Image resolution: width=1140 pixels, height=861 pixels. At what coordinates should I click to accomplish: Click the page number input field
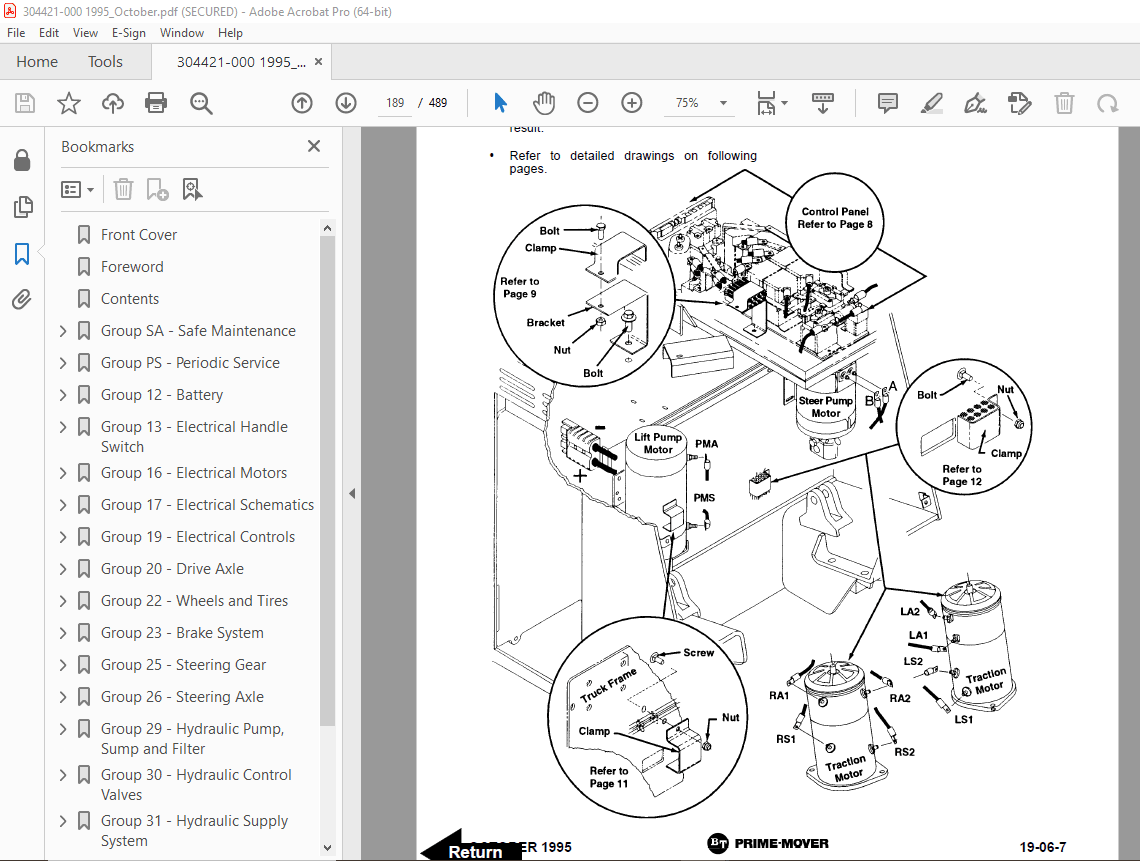click(x=395, y=103)
